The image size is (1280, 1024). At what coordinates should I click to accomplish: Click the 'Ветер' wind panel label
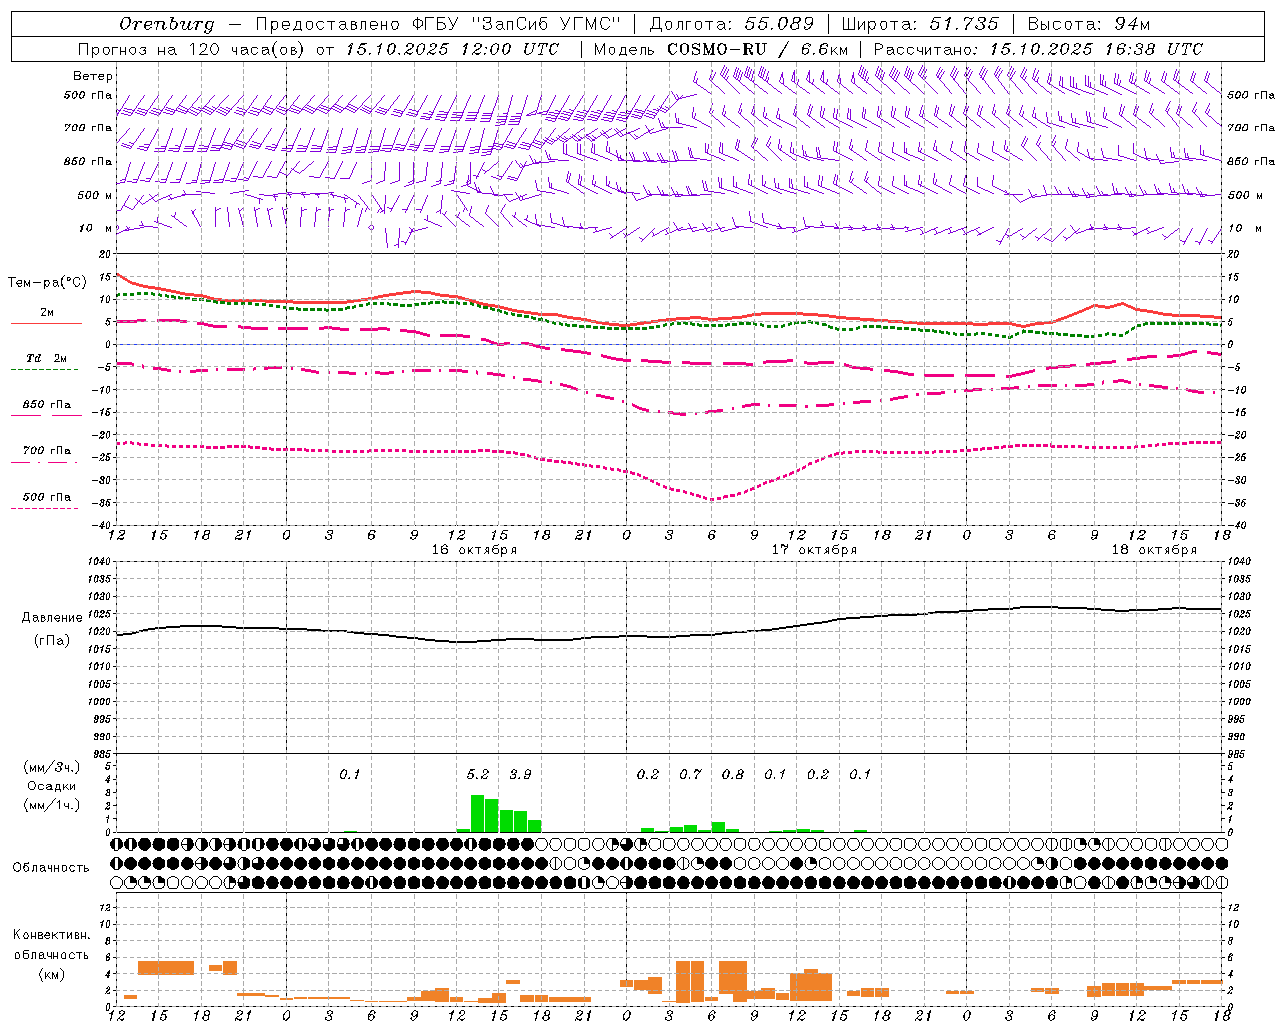tap(93, 76)
